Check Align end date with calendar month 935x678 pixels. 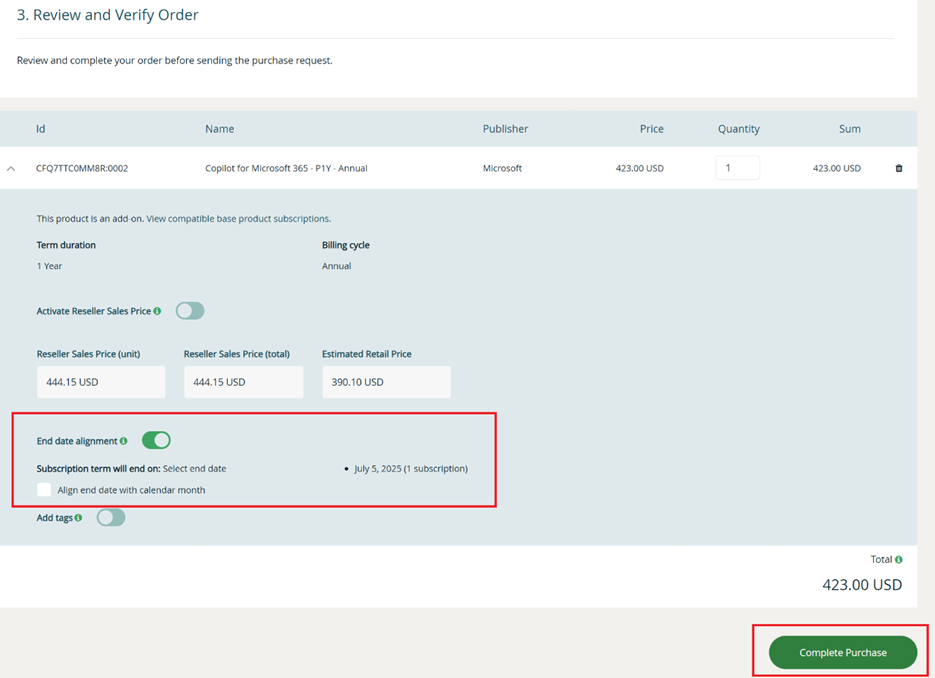(x=44, y=490)
